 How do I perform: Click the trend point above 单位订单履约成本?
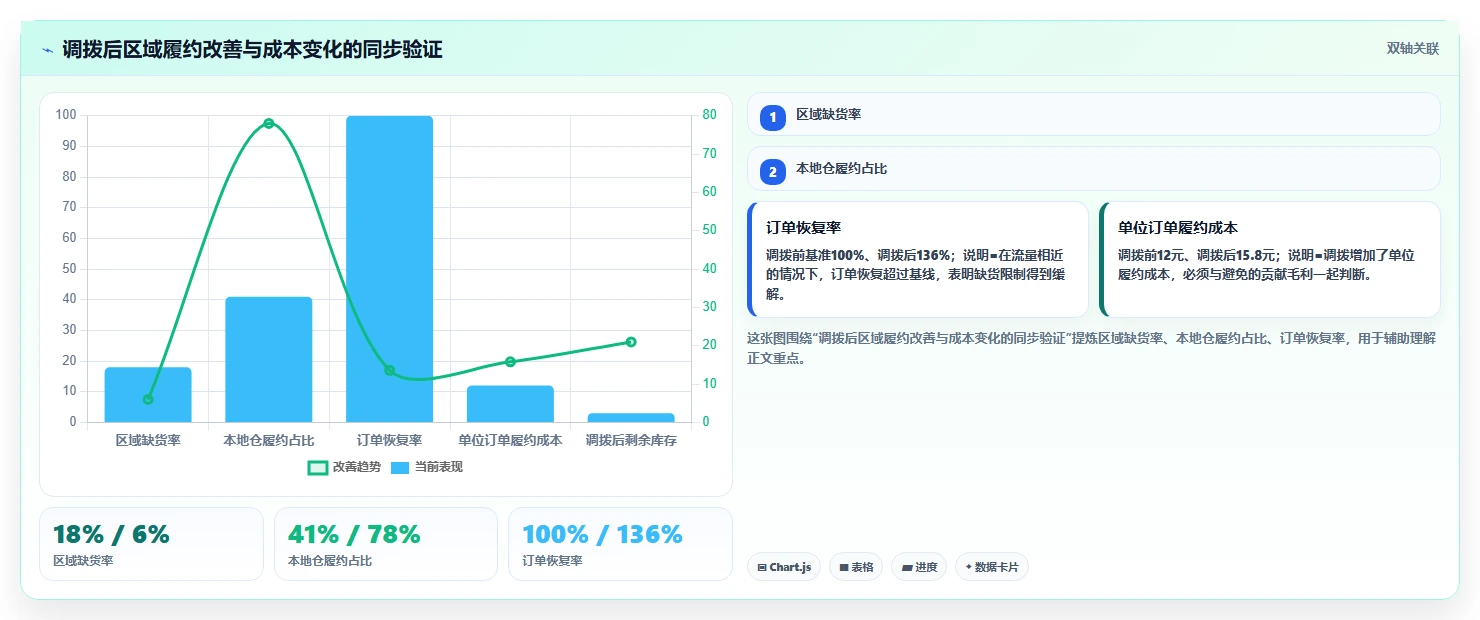tap(510, 361)
